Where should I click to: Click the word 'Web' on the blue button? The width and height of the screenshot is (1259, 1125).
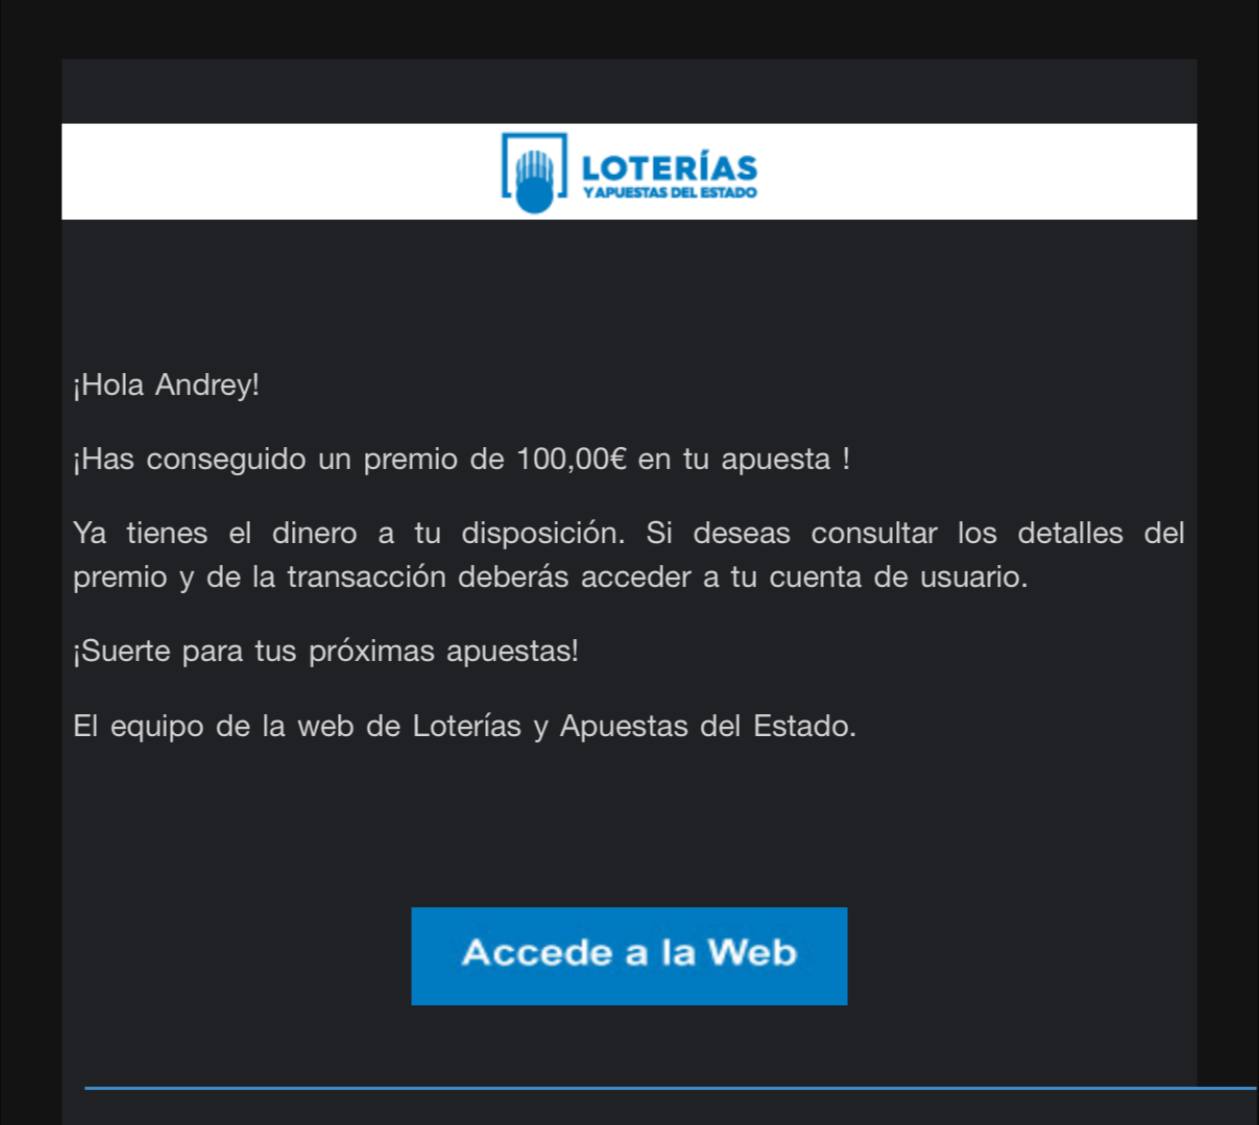[x=752, y=952]
